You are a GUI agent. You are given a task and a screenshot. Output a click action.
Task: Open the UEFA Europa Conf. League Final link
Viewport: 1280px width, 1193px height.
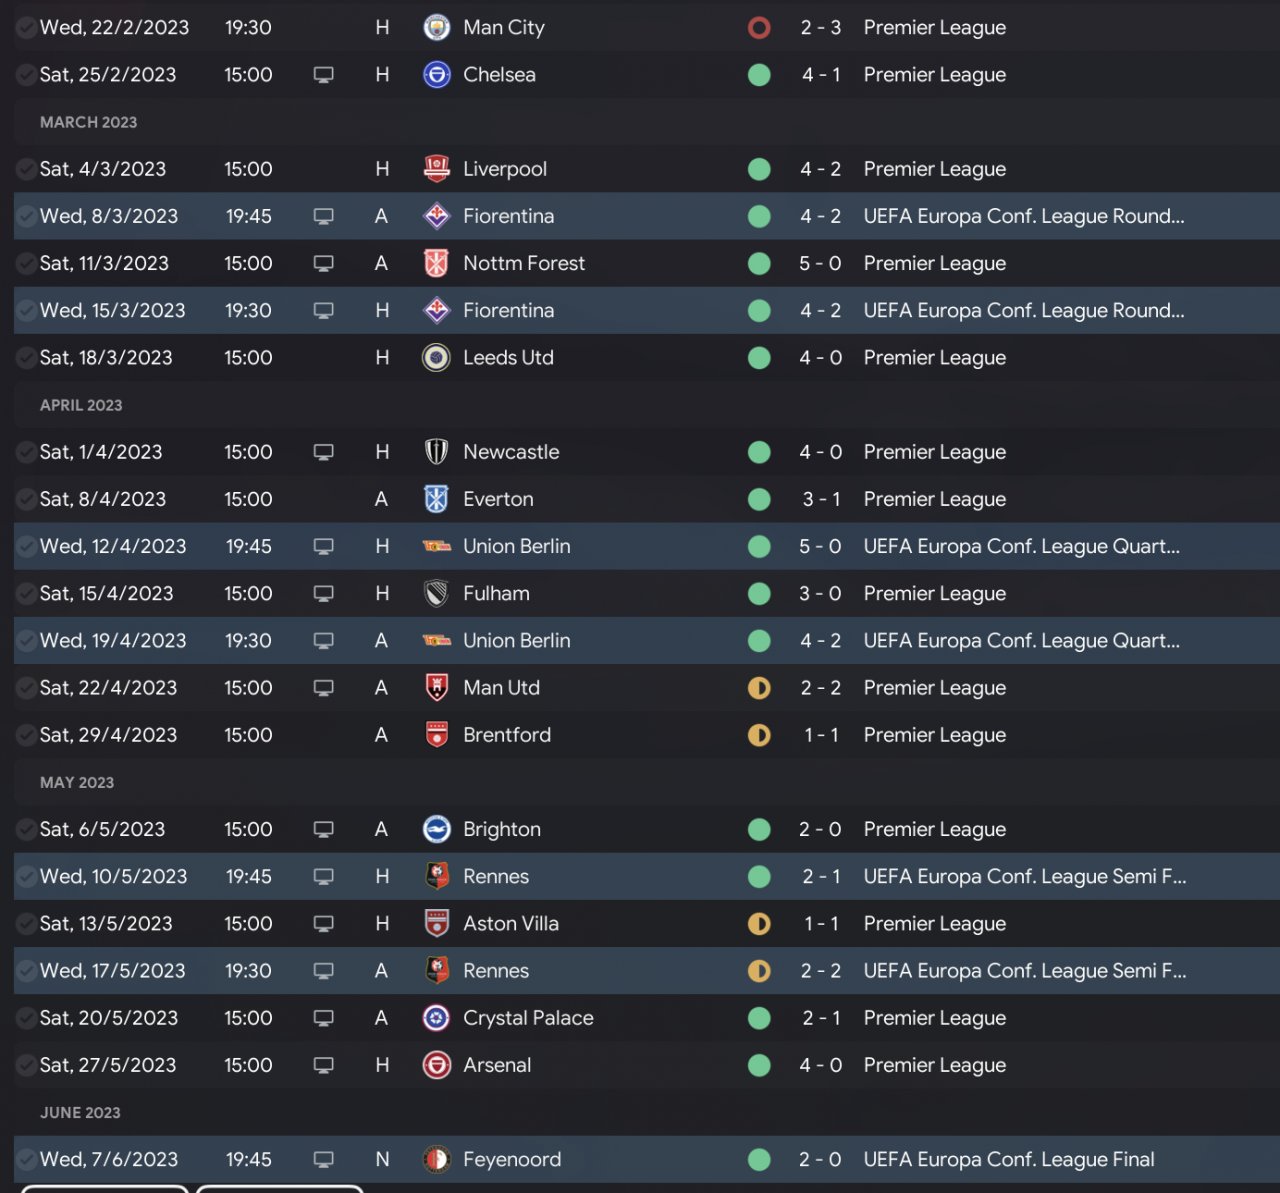coord(1008,1160)
